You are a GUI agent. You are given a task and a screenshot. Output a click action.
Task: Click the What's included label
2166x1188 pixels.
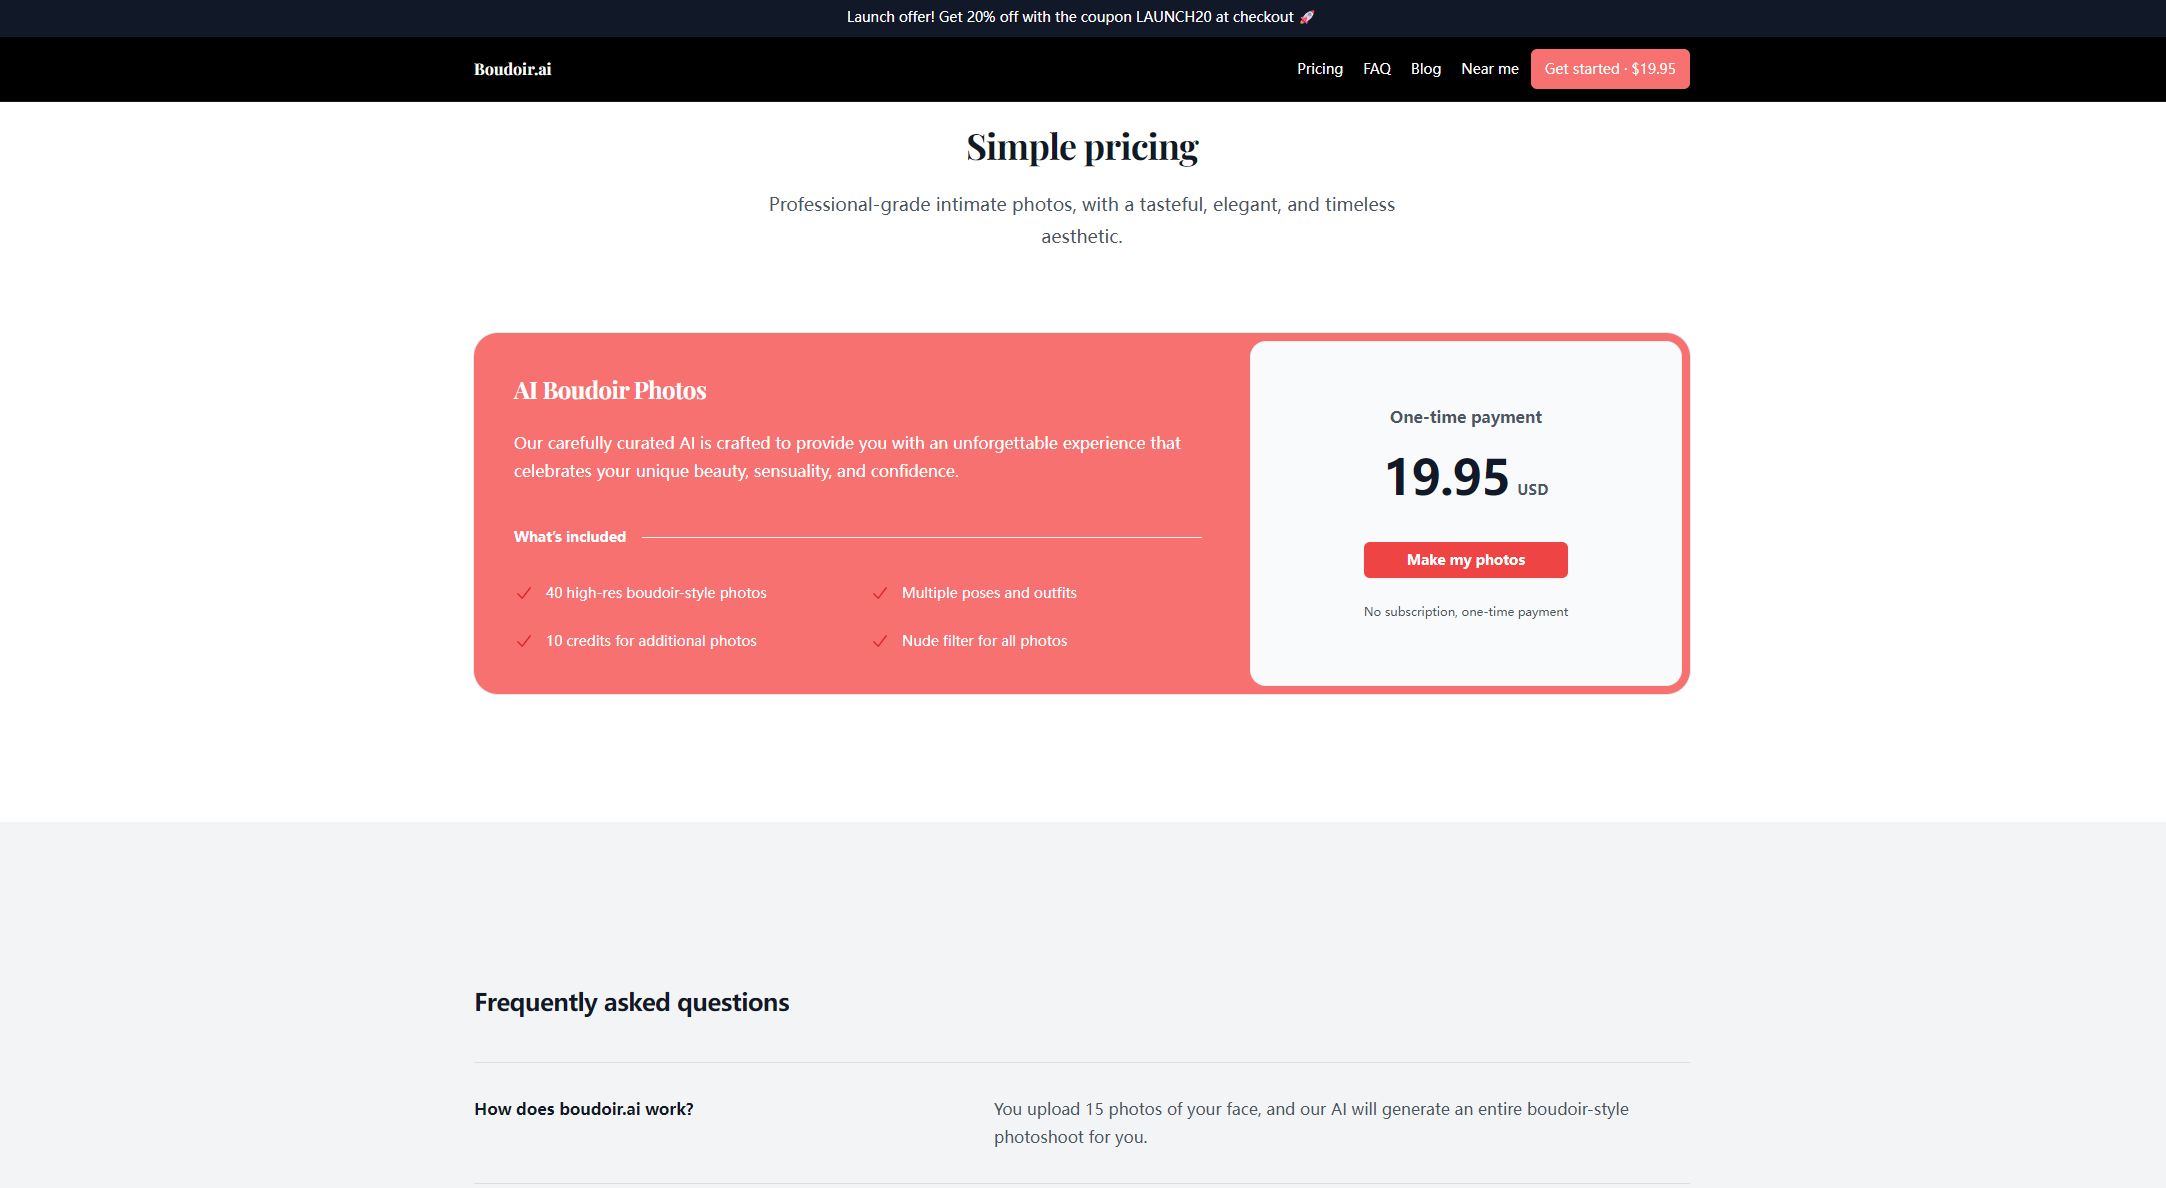[570, 537]
